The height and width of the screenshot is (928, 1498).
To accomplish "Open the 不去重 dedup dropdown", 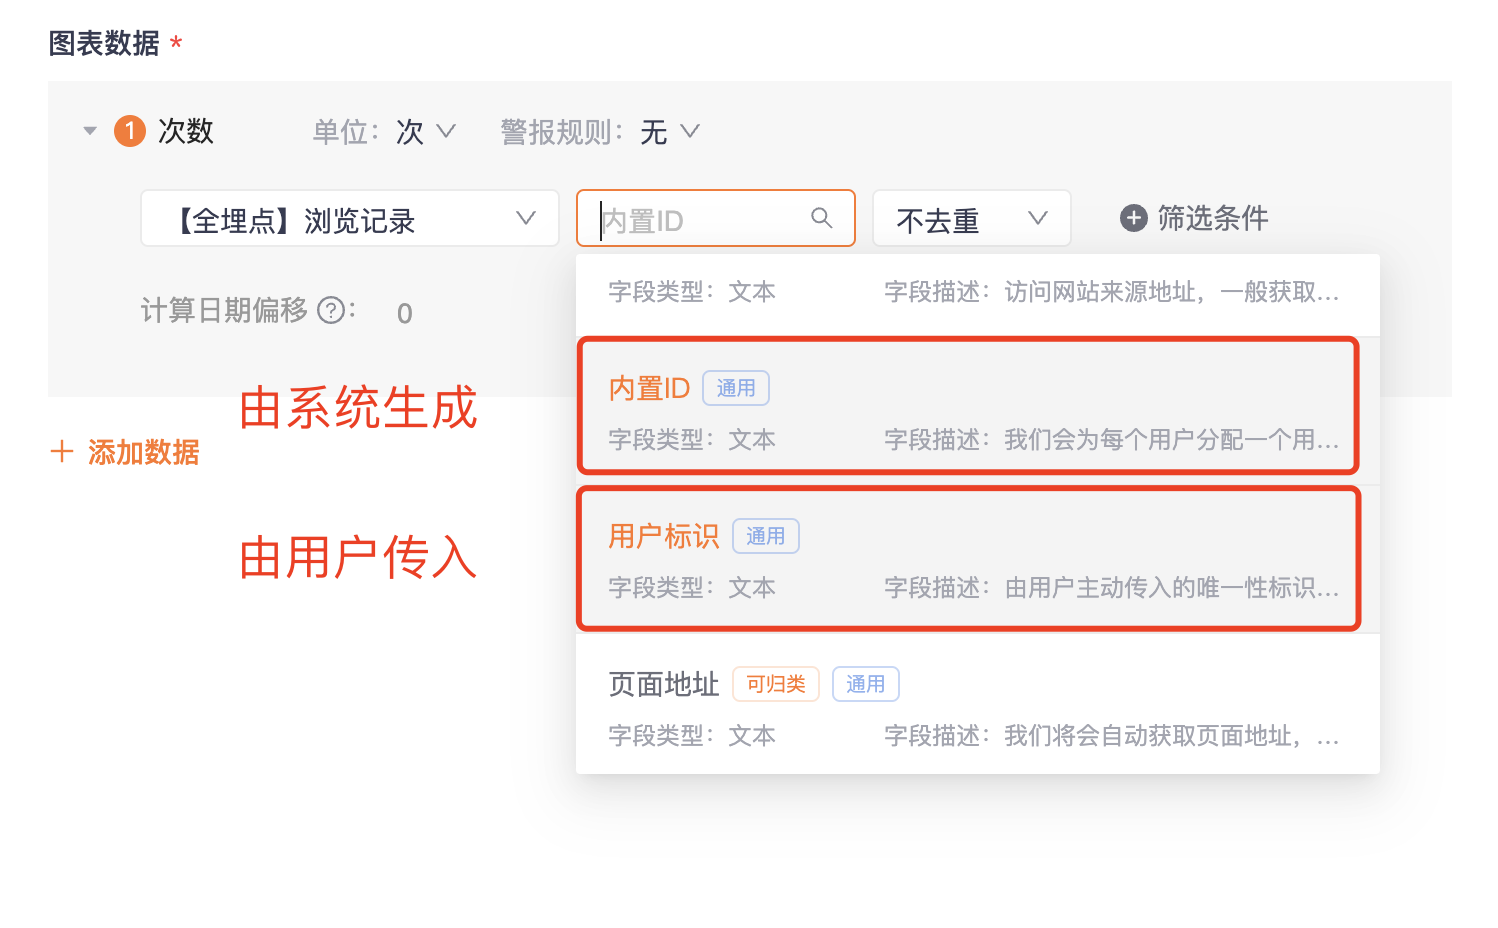I will click(x=971, y=219).
